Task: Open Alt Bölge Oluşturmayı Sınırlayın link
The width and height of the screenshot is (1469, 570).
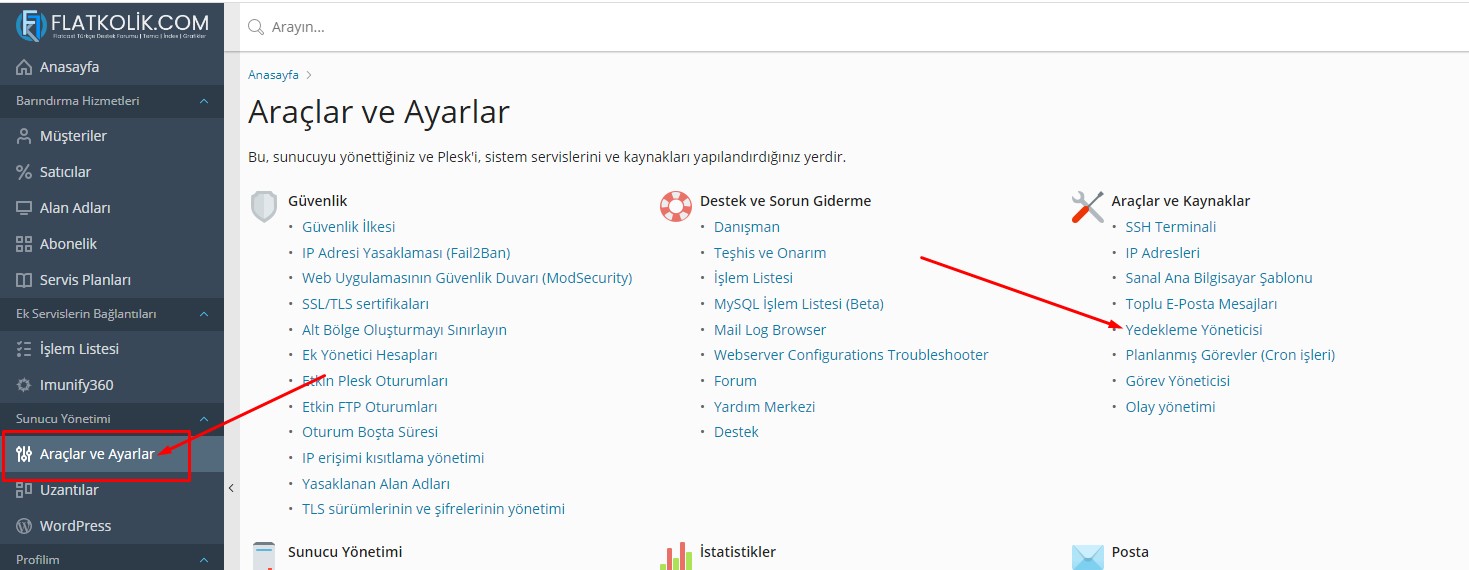Action: coord(404,330)
